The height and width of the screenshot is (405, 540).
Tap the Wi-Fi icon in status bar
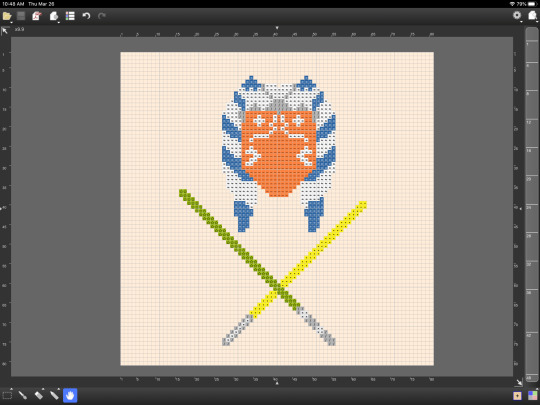pyautogui.click(x=512, y=4)
